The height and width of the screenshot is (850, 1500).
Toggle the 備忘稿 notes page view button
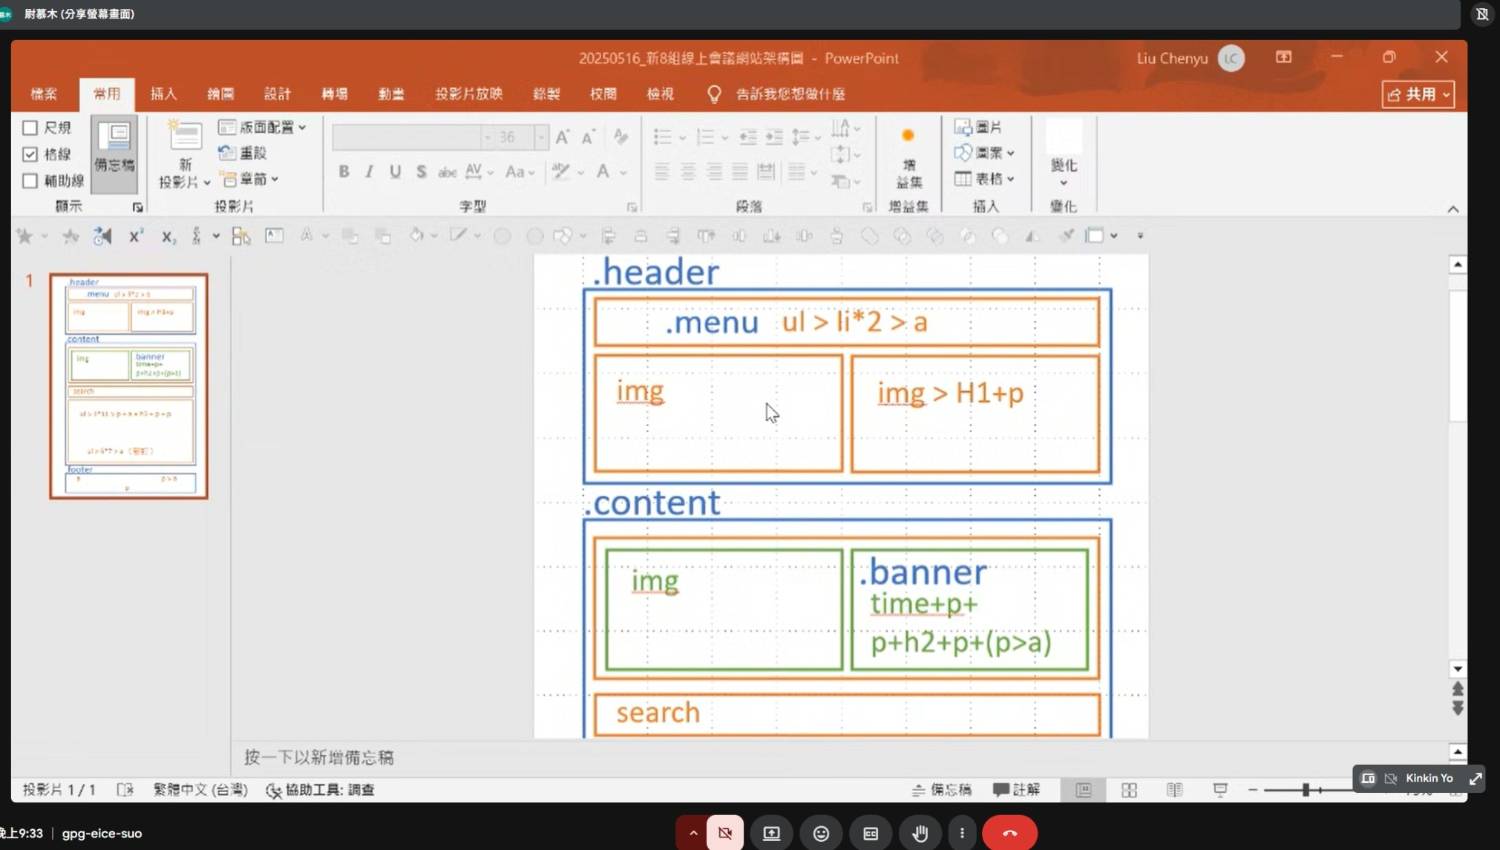click(114, 150)
